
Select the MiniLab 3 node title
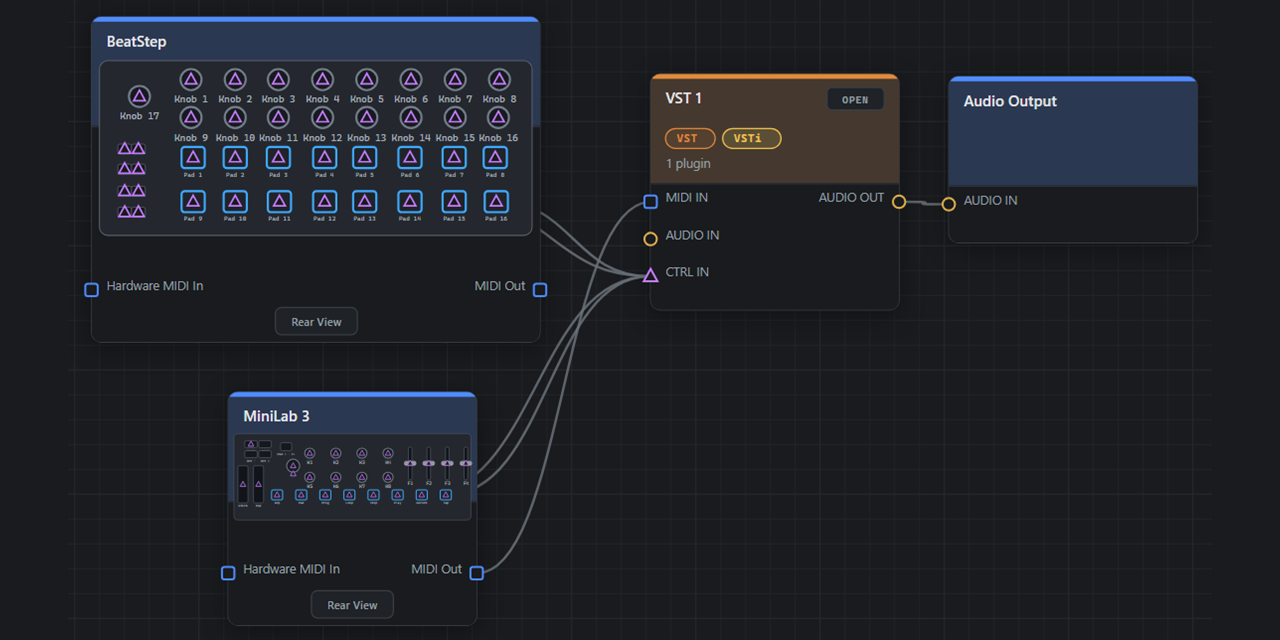point(277,416)
